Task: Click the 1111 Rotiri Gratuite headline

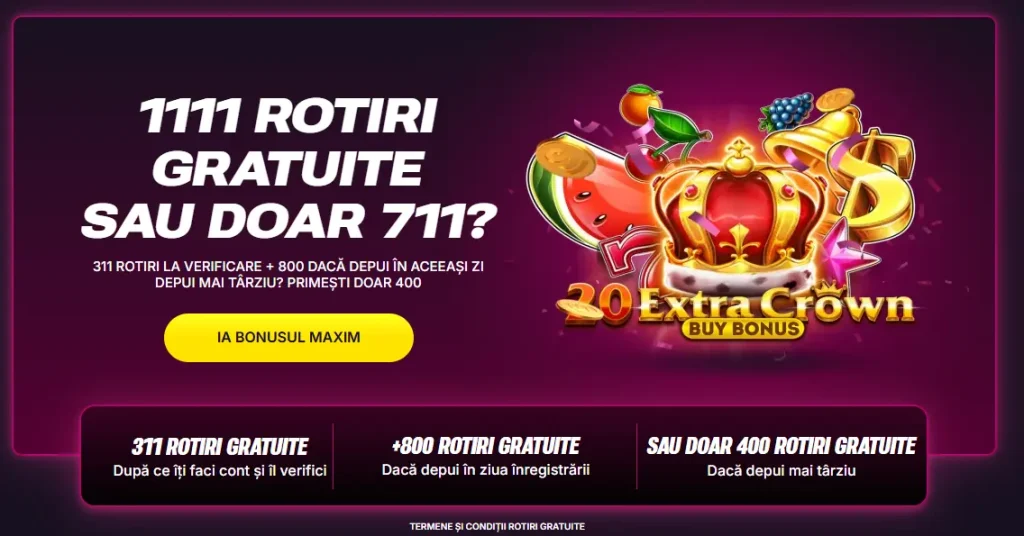Action: tap(289, 169)
